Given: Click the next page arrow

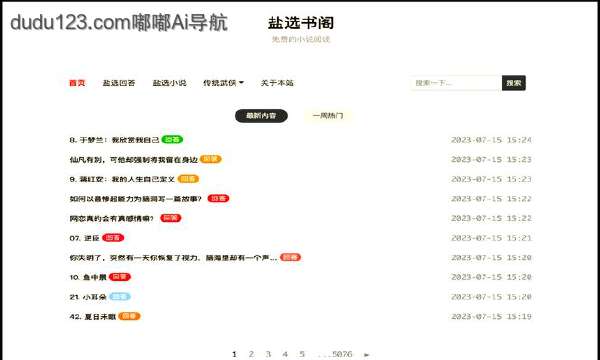Looking at the screenshot, I should tap(367, 355).
